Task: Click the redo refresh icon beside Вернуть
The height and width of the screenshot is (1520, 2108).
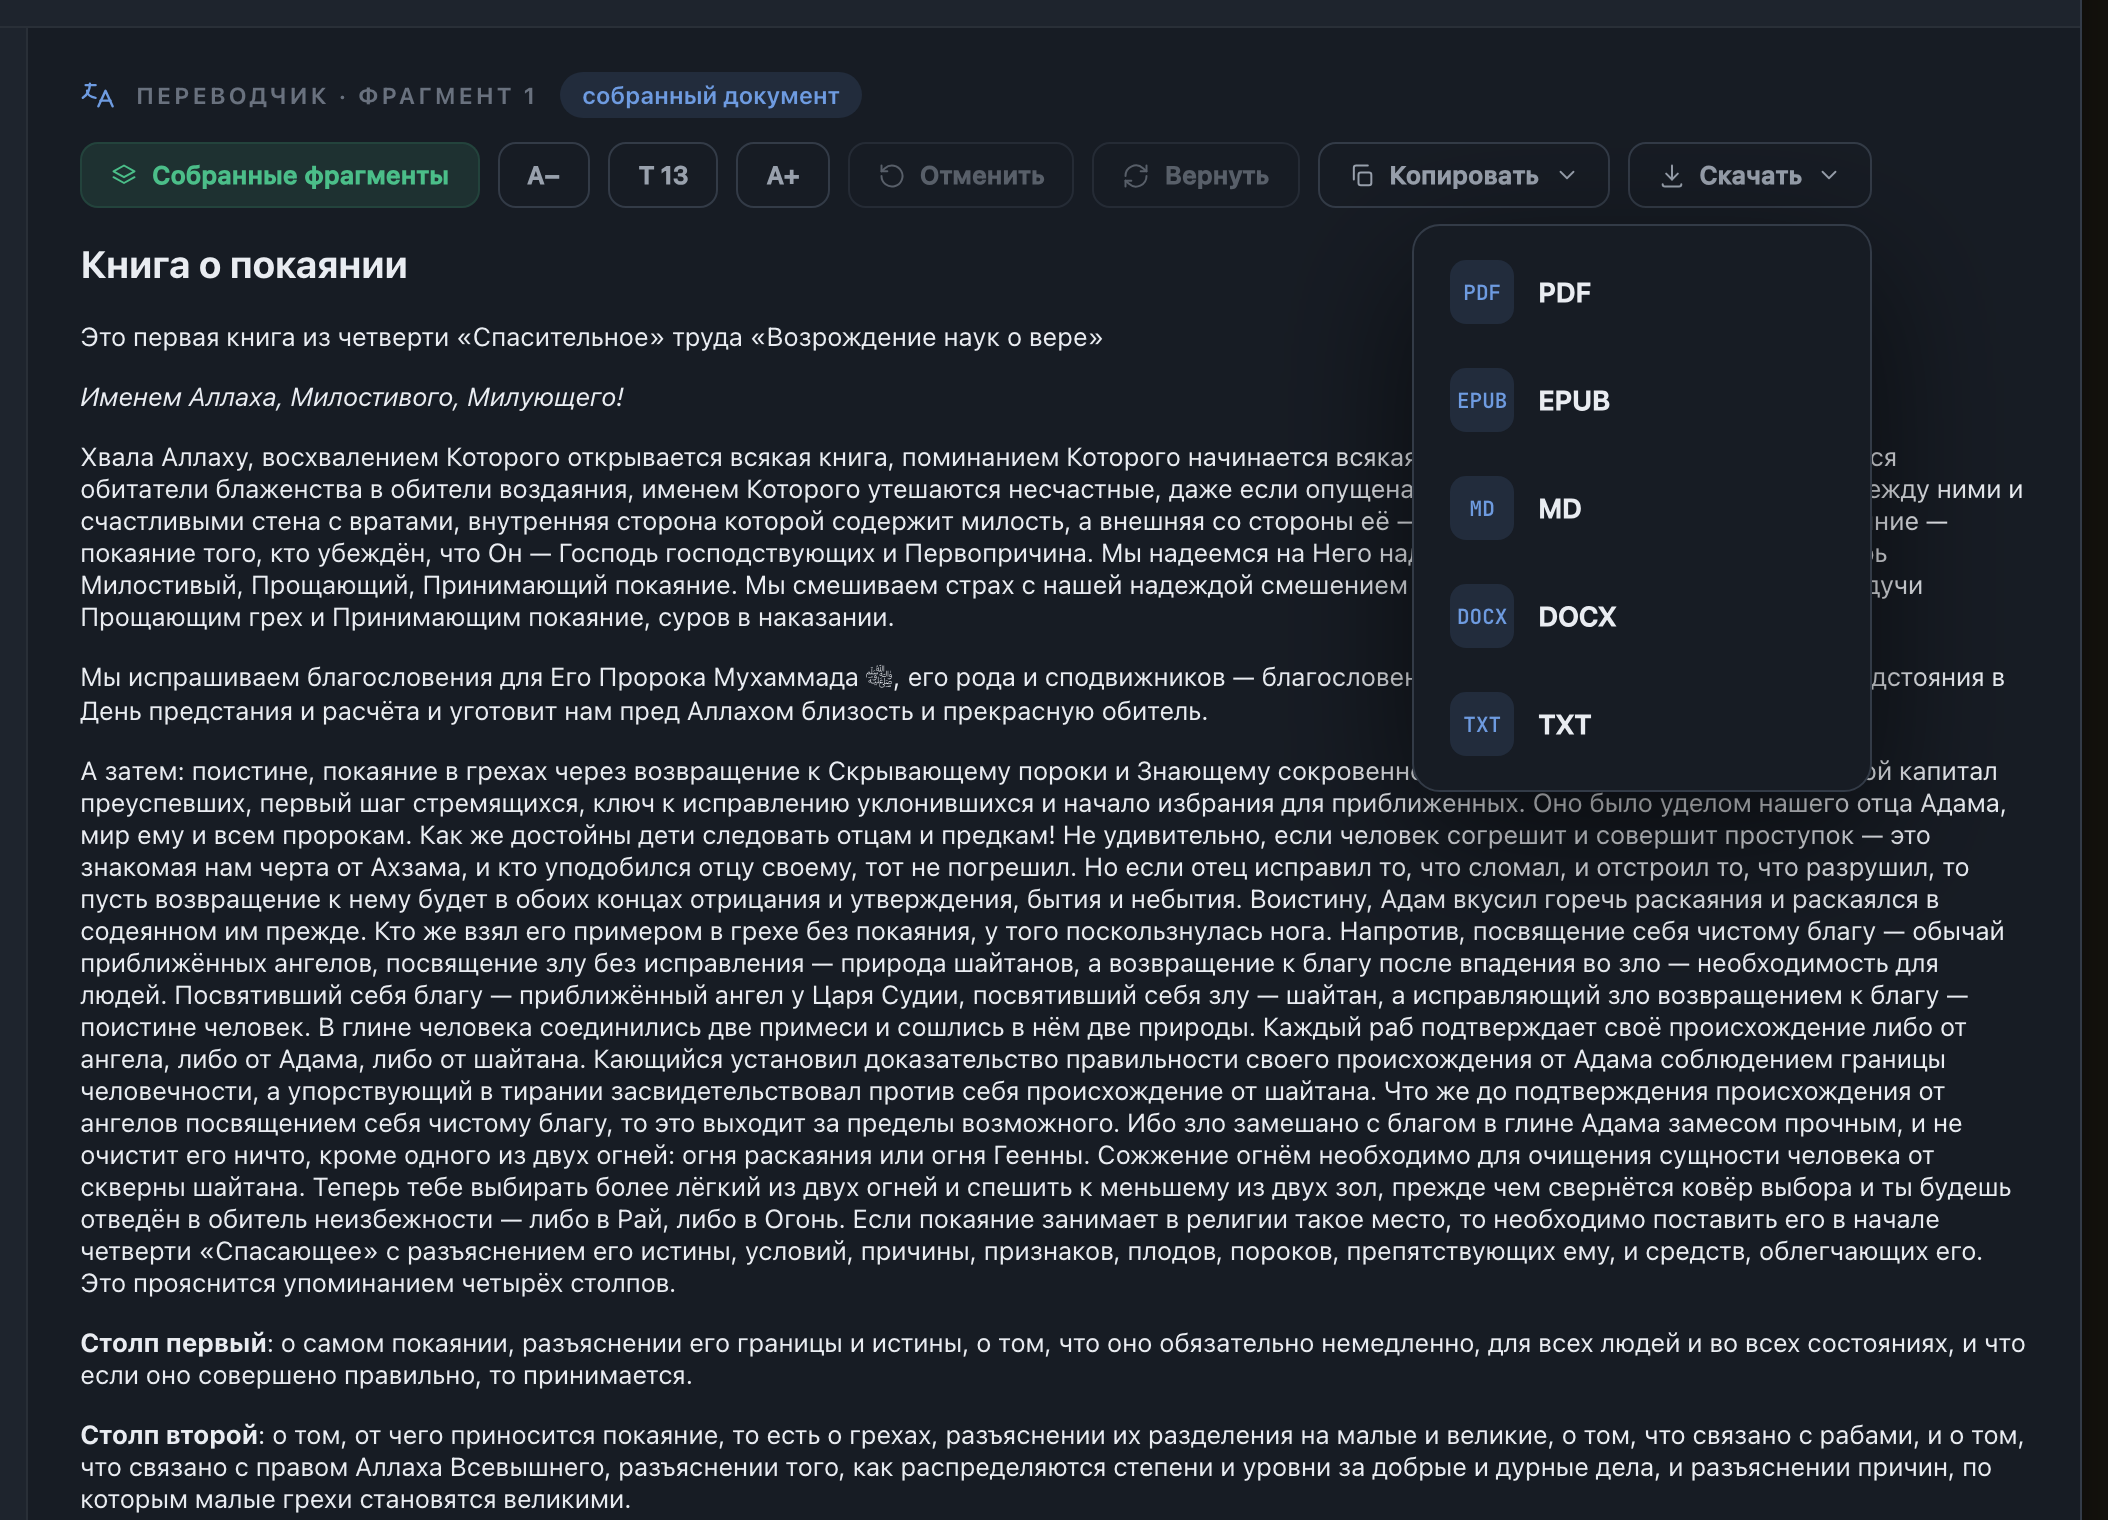Action: click(1136, 176)
